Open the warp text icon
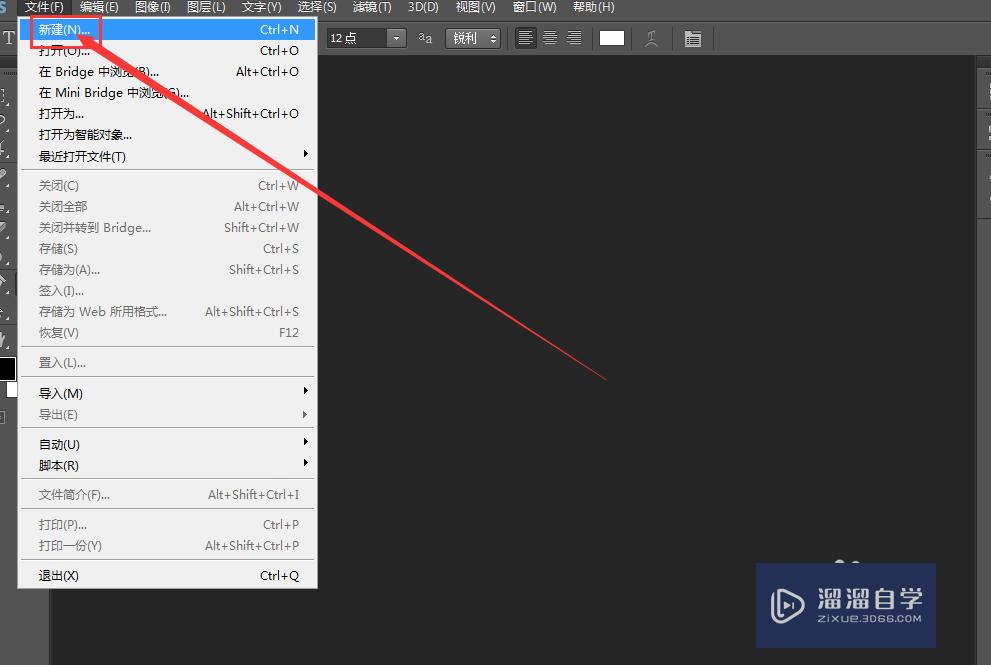This screenshot has width=991, height=665. coord(651,39)
